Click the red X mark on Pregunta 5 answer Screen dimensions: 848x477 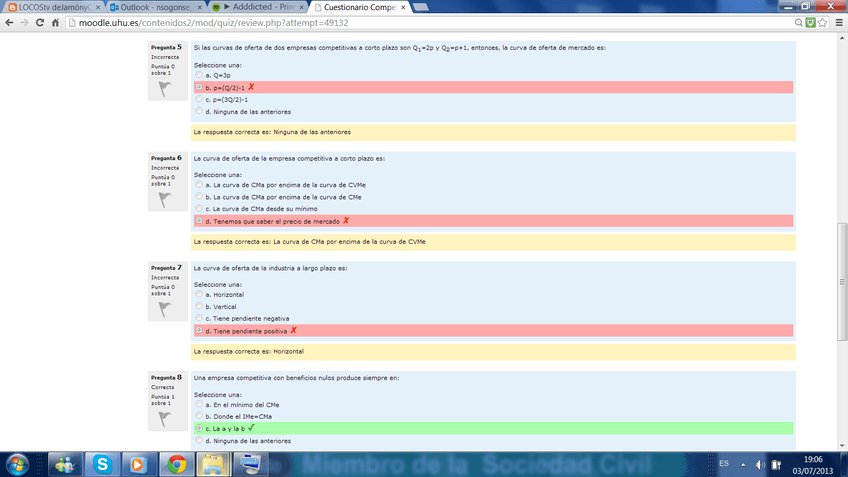click(251, 87)
